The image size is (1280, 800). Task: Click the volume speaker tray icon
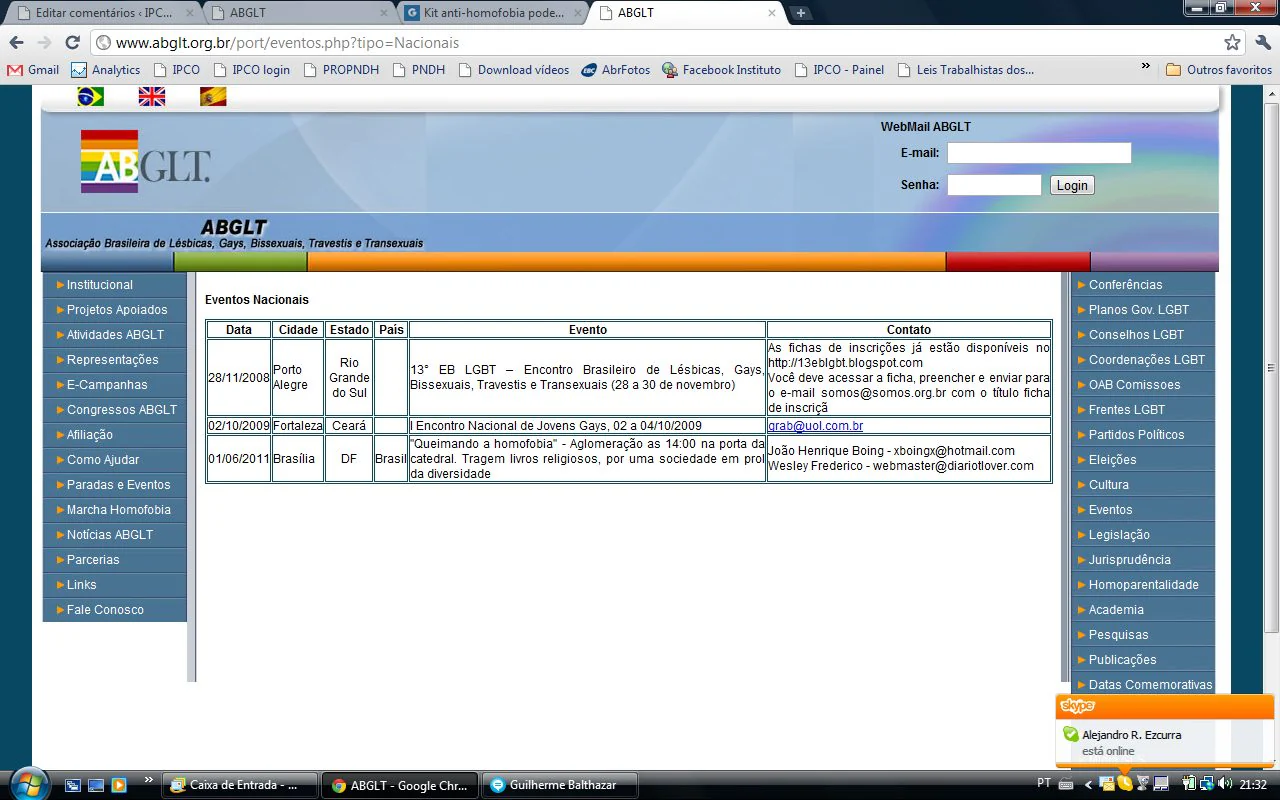pos(1226,784)
